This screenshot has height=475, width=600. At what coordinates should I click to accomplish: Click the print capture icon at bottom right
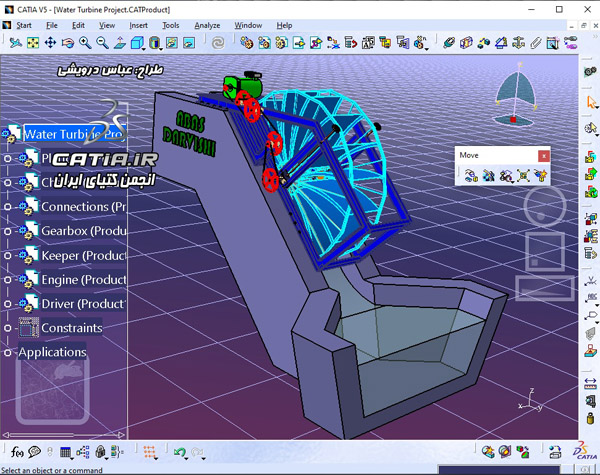555,452
